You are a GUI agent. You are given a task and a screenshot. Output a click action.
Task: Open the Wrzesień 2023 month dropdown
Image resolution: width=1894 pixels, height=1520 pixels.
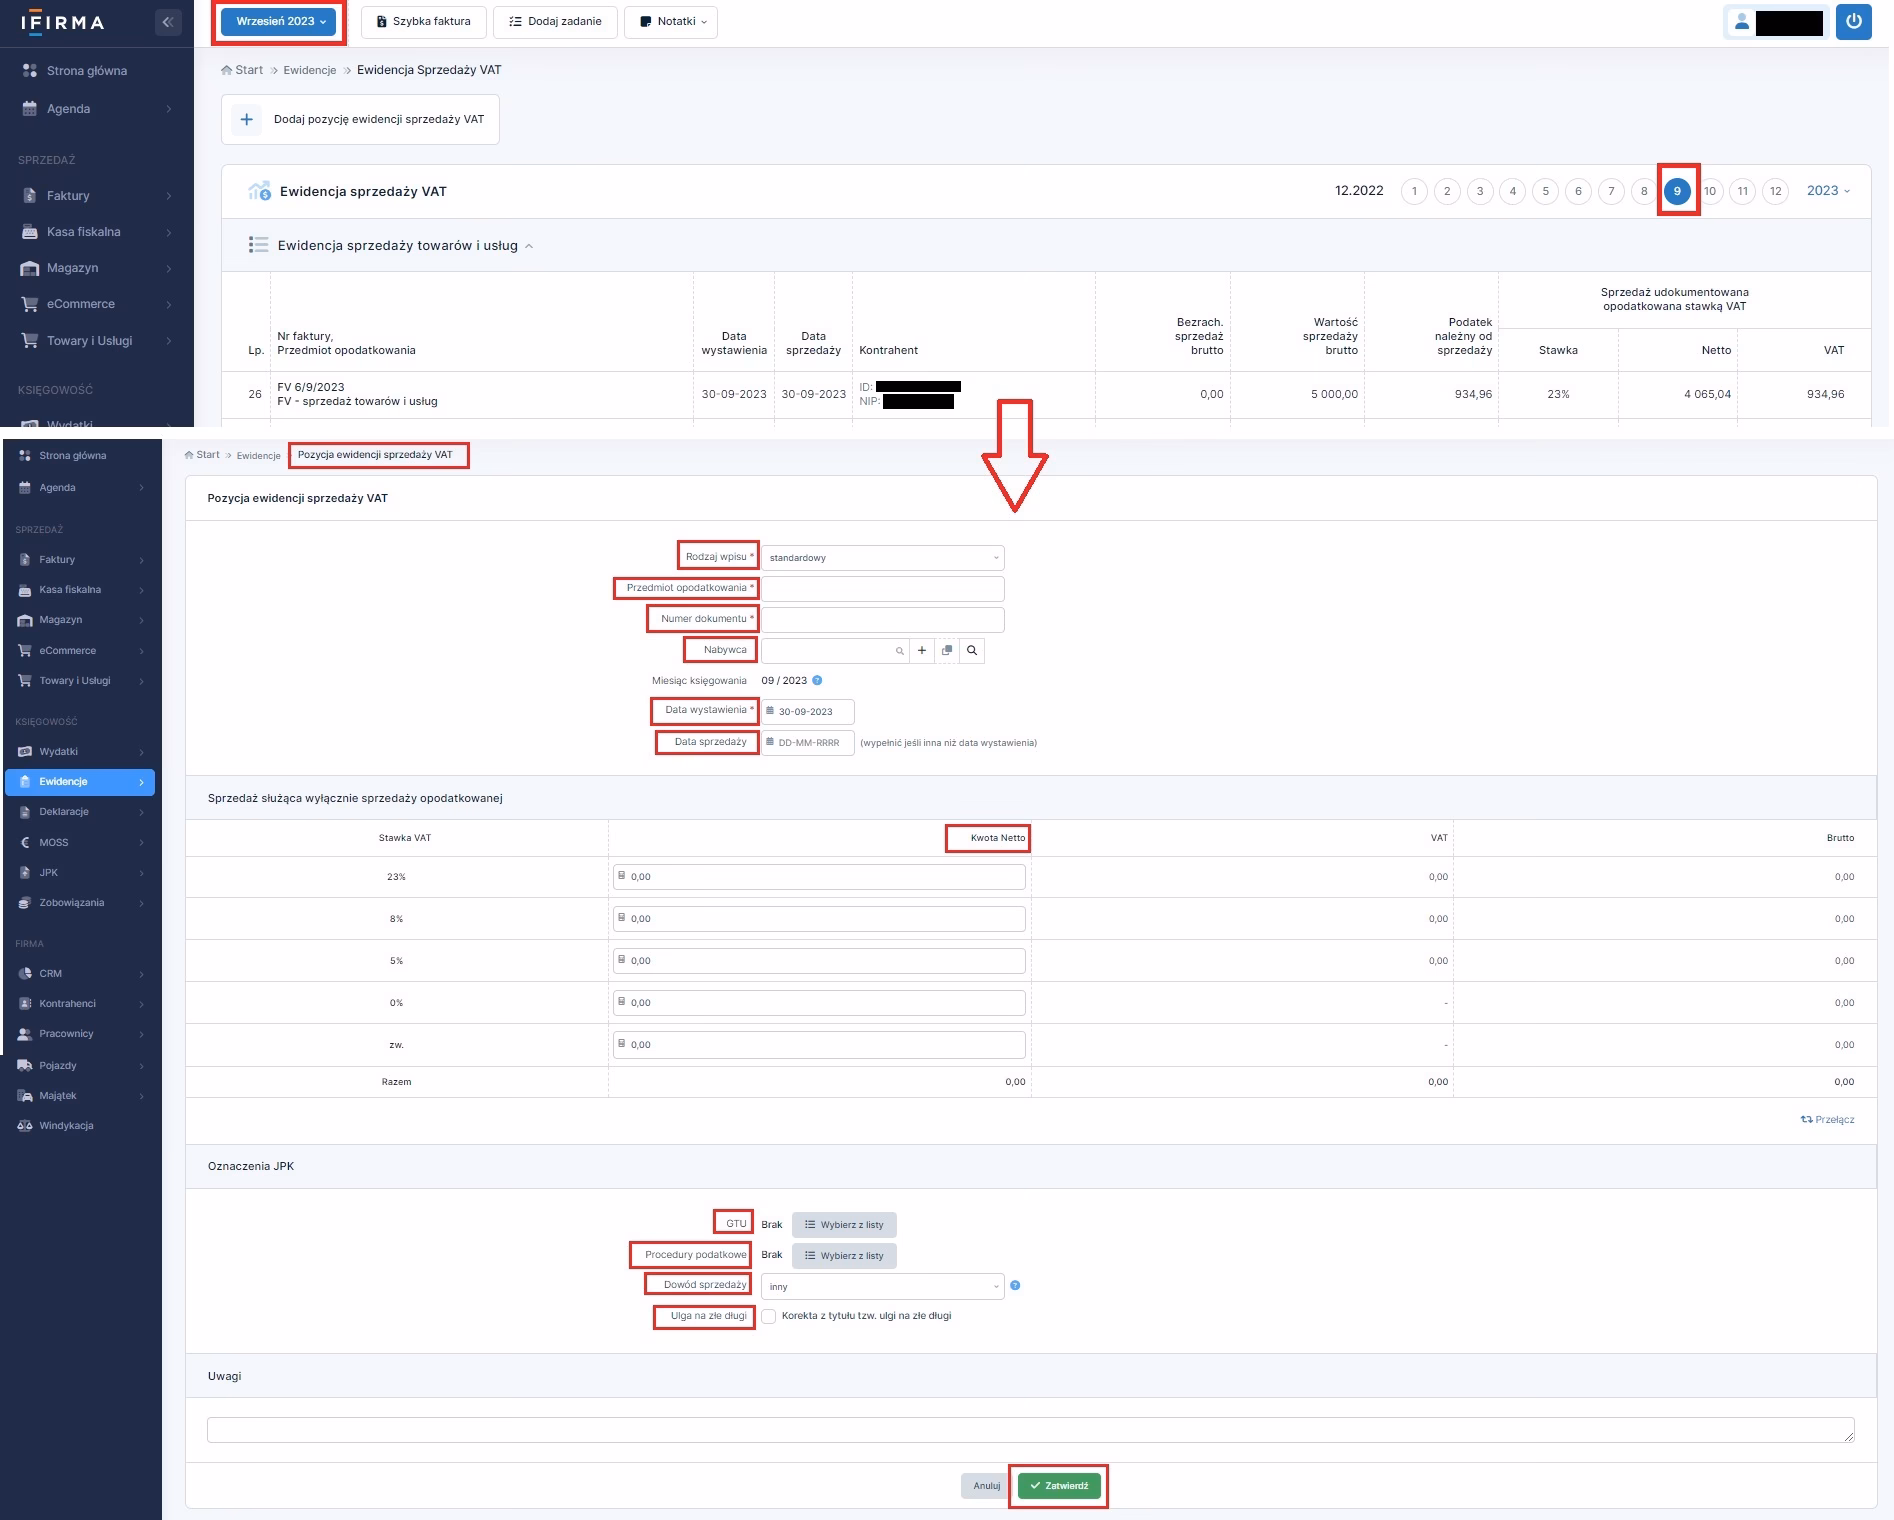[279, 22]
